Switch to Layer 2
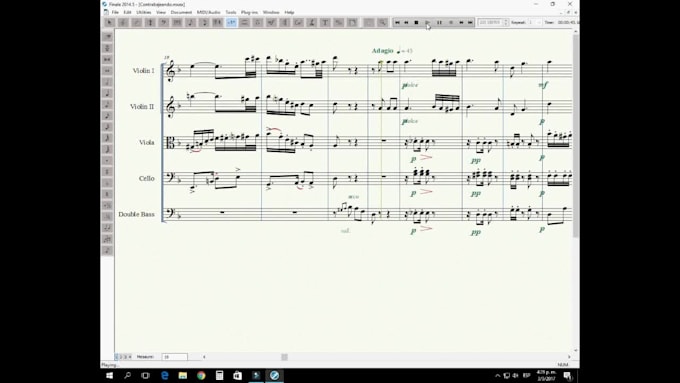This screenshot has width=680, height=383. 121,357
